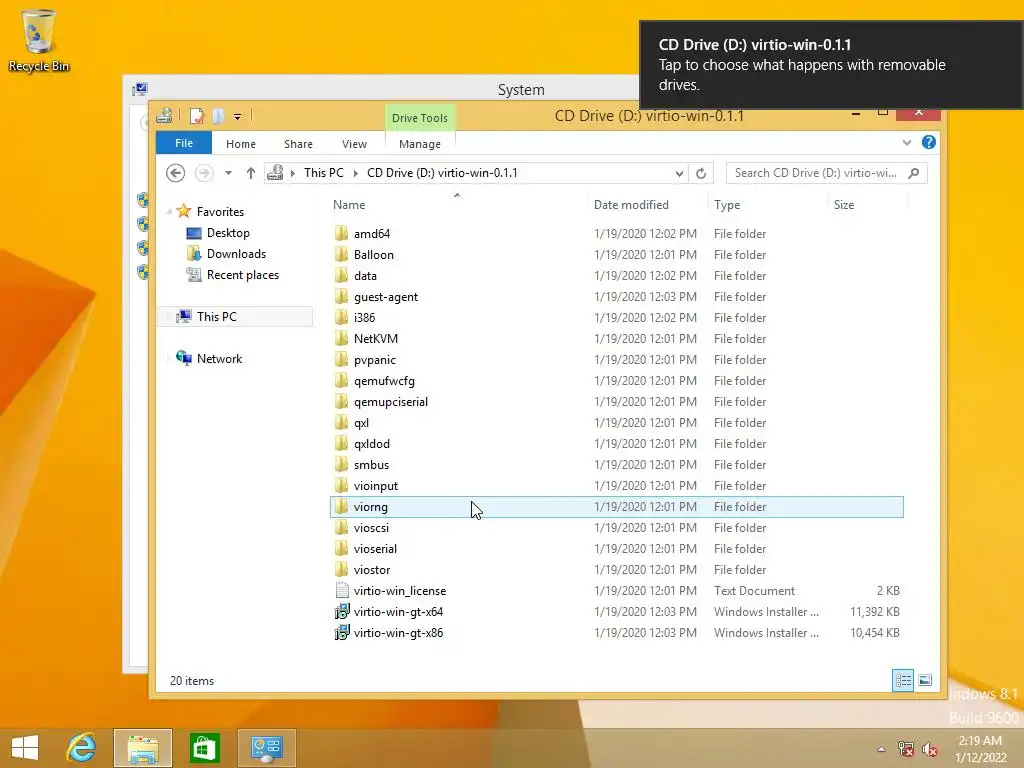Expand the ribbon with chevron arrow
The height and width of the screenshot is (768, 1024).
point(906,142)
